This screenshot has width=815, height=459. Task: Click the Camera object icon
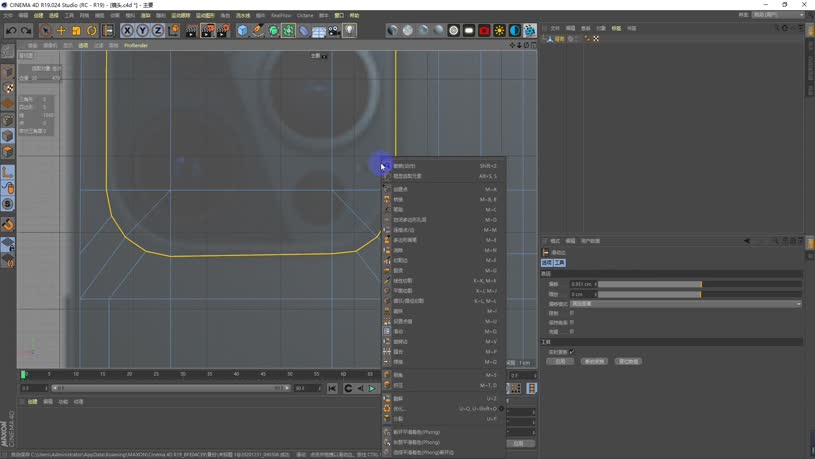(334, 31)
